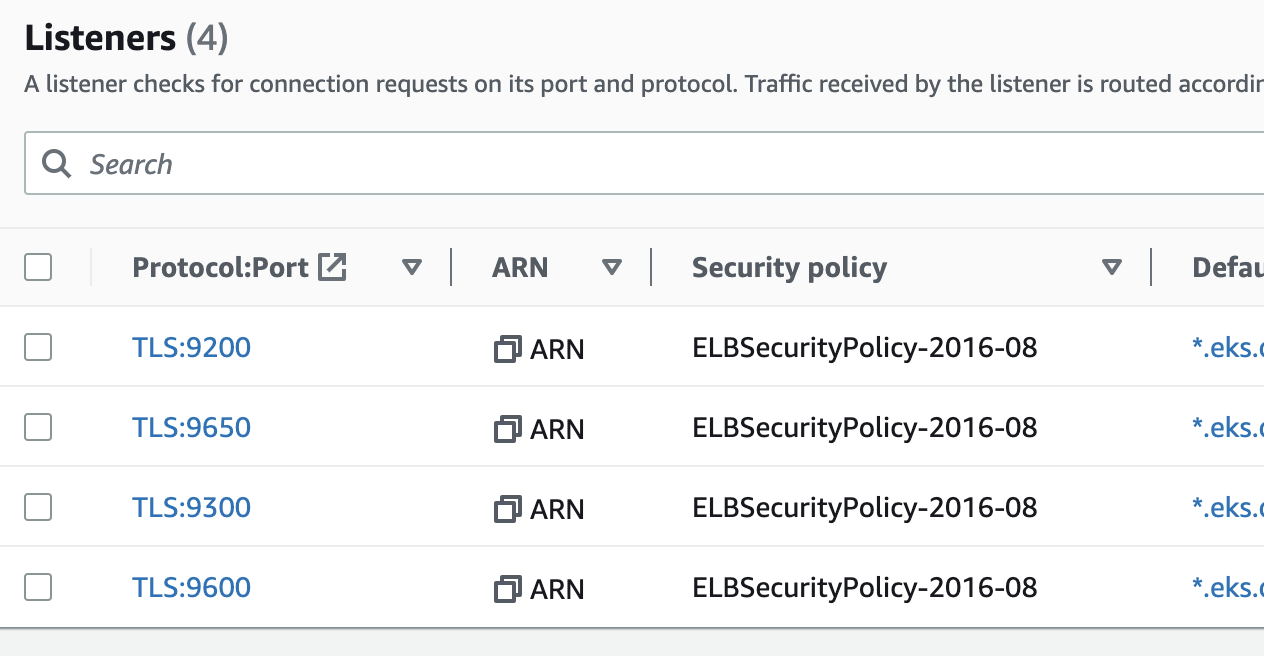The image size is (1264, 656).
Task: Click the TLS:9300 listener link
Action: 191,507
